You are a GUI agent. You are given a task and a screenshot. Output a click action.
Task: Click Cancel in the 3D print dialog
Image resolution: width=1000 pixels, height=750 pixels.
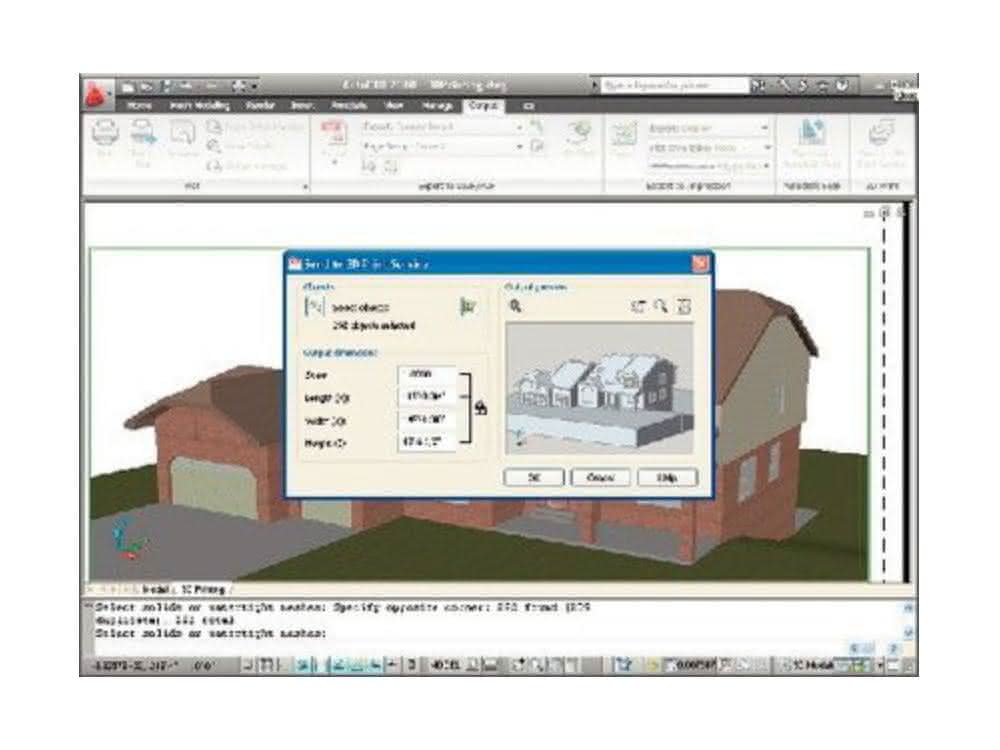pos(600,477)
